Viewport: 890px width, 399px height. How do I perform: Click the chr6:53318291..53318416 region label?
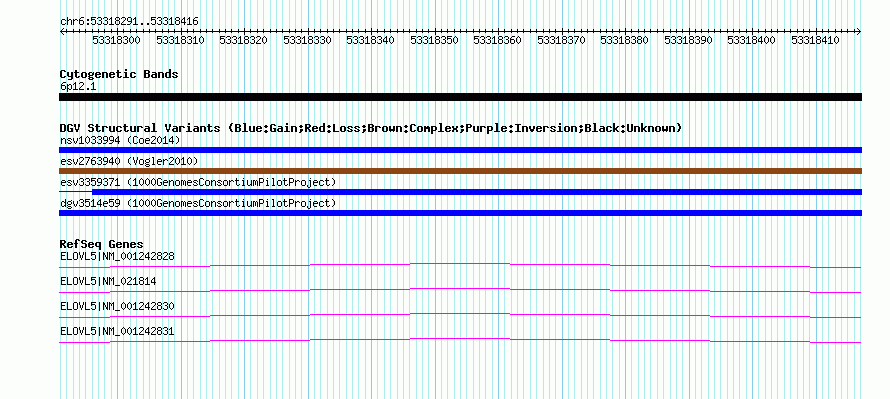click(x=129, y=22)
